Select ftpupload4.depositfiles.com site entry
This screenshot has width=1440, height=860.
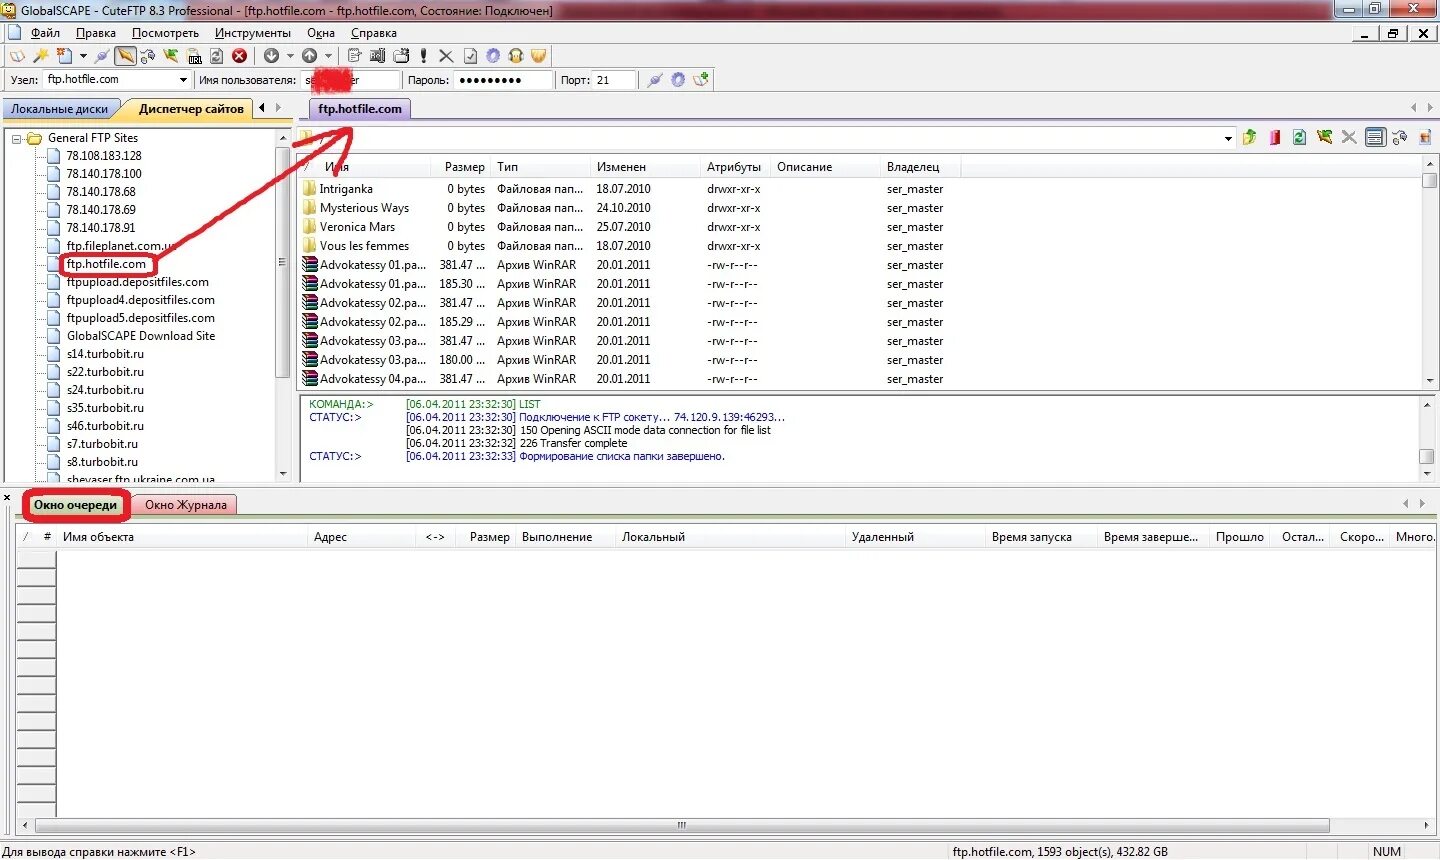(140, 300)
